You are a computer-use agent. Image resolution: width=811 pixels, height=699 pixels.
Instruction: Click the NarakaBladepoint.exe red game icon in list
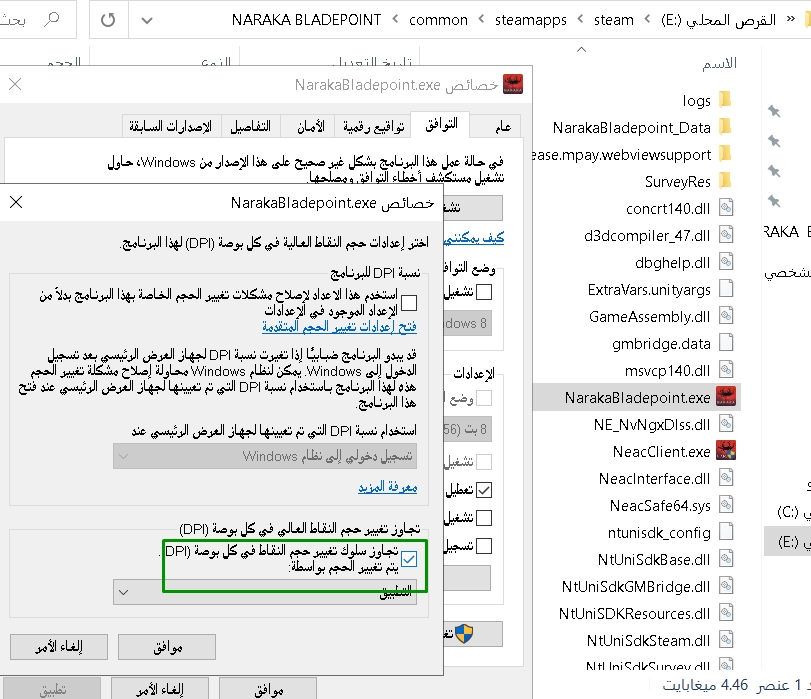(x=726, y=397)
